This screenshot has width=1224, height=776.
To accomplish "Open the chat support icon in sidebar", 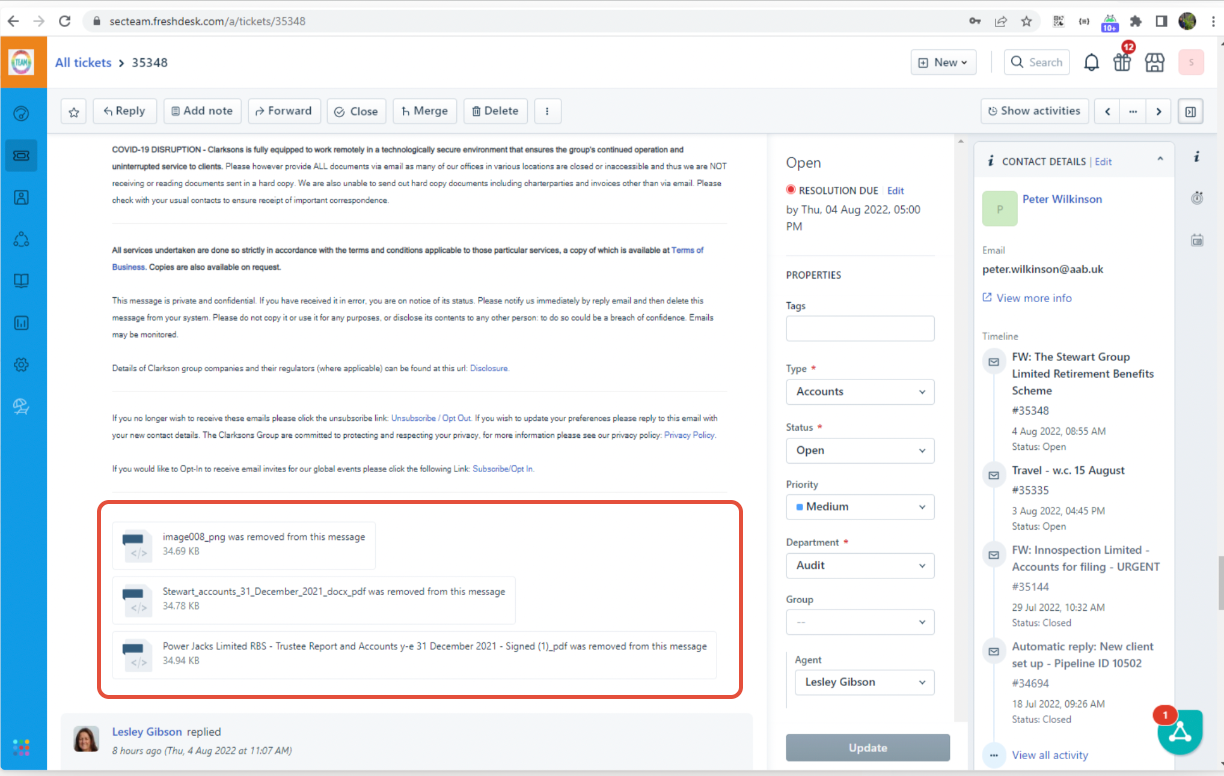I will coord(21,406).
